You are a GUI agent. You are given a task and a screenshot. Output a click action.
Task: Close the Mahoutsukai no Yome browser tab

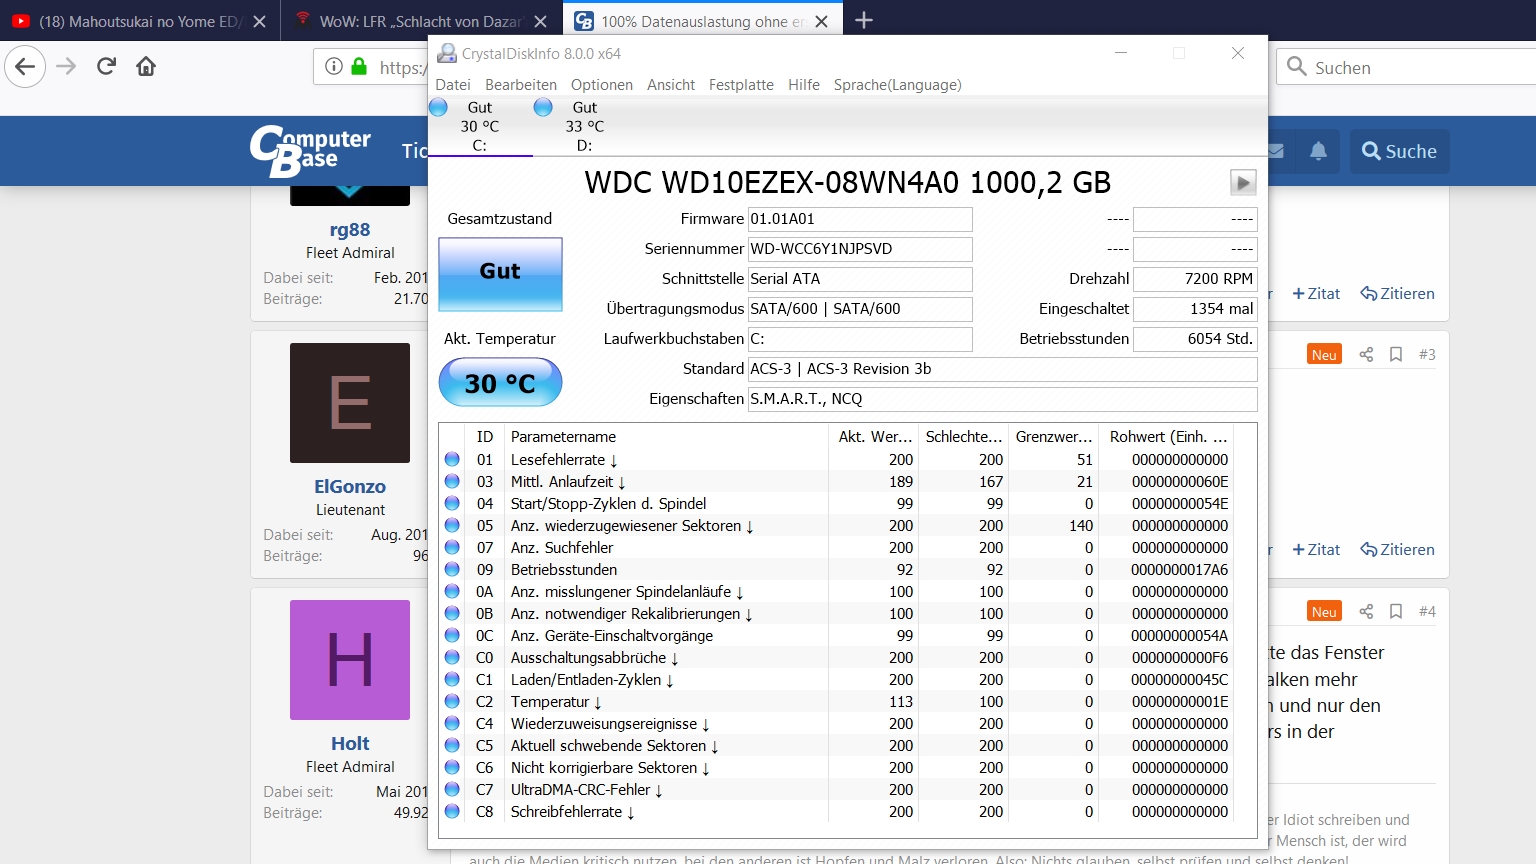point(259,21)
